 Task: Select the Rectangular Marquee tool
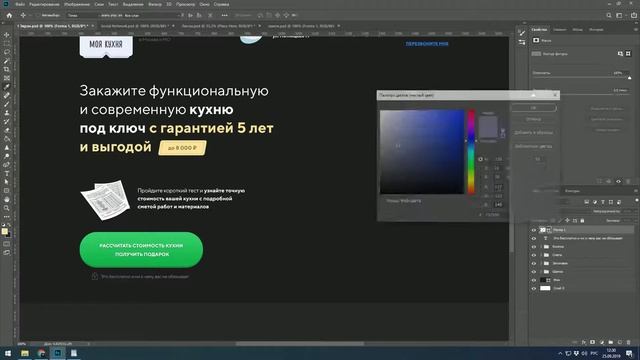point(7,43)
